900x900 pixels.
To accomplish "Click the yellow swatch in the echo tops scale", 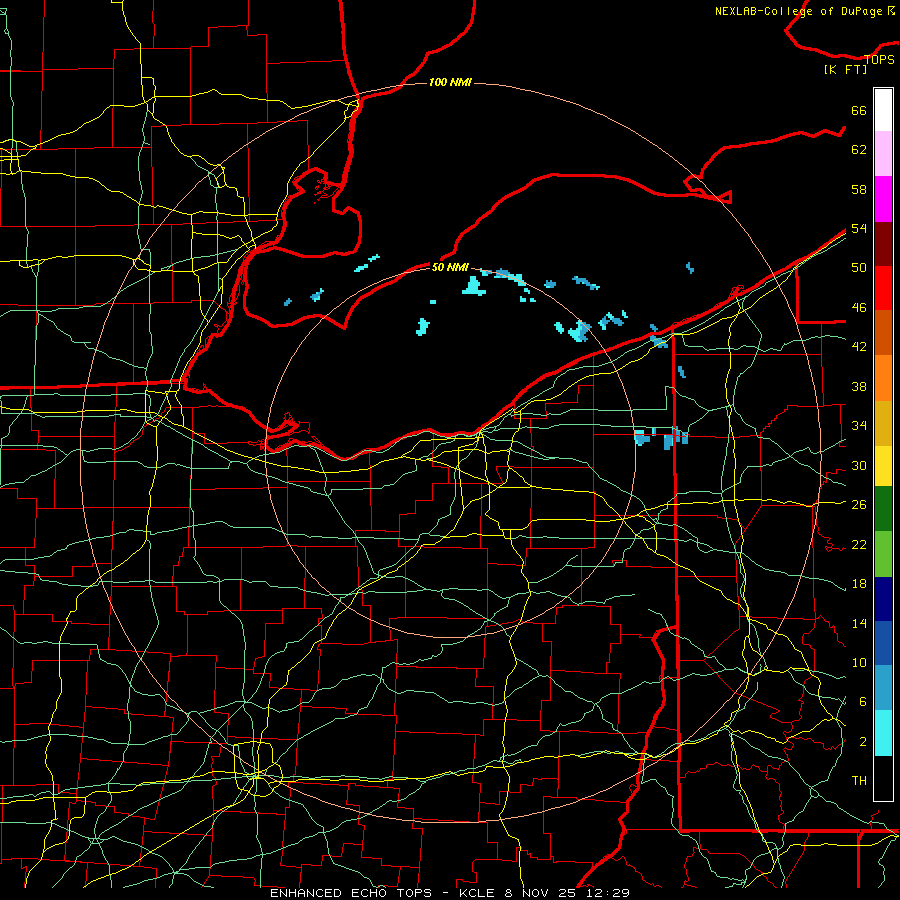I will tap(883, 466).
